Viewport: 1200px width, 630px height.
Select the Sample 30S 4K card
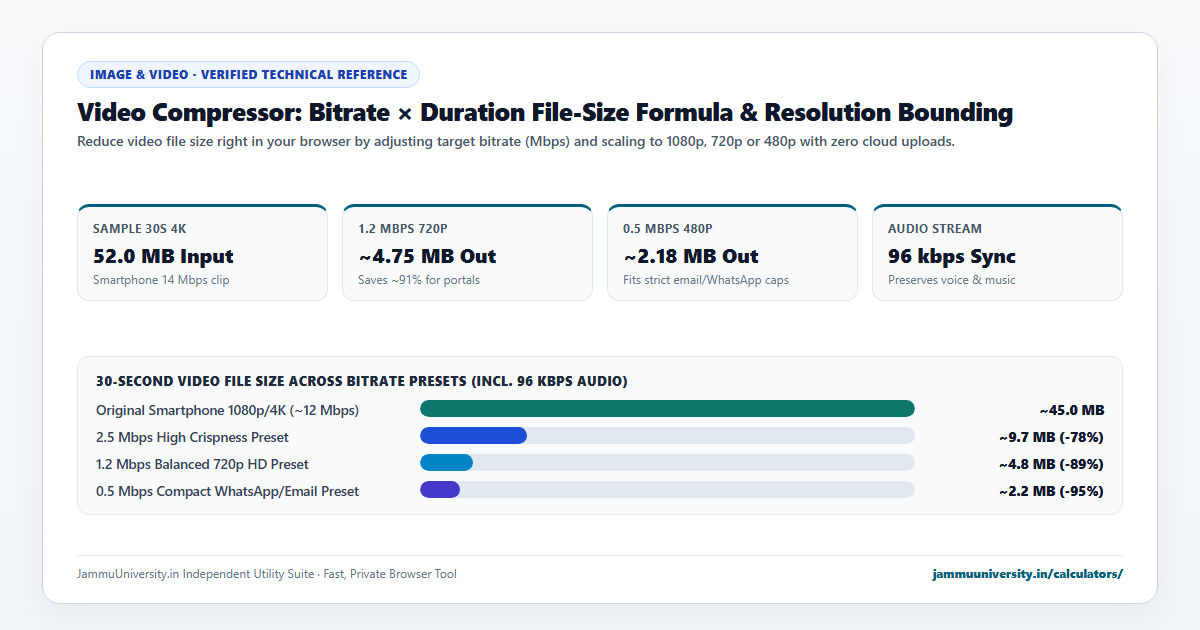tap(202, 252)
